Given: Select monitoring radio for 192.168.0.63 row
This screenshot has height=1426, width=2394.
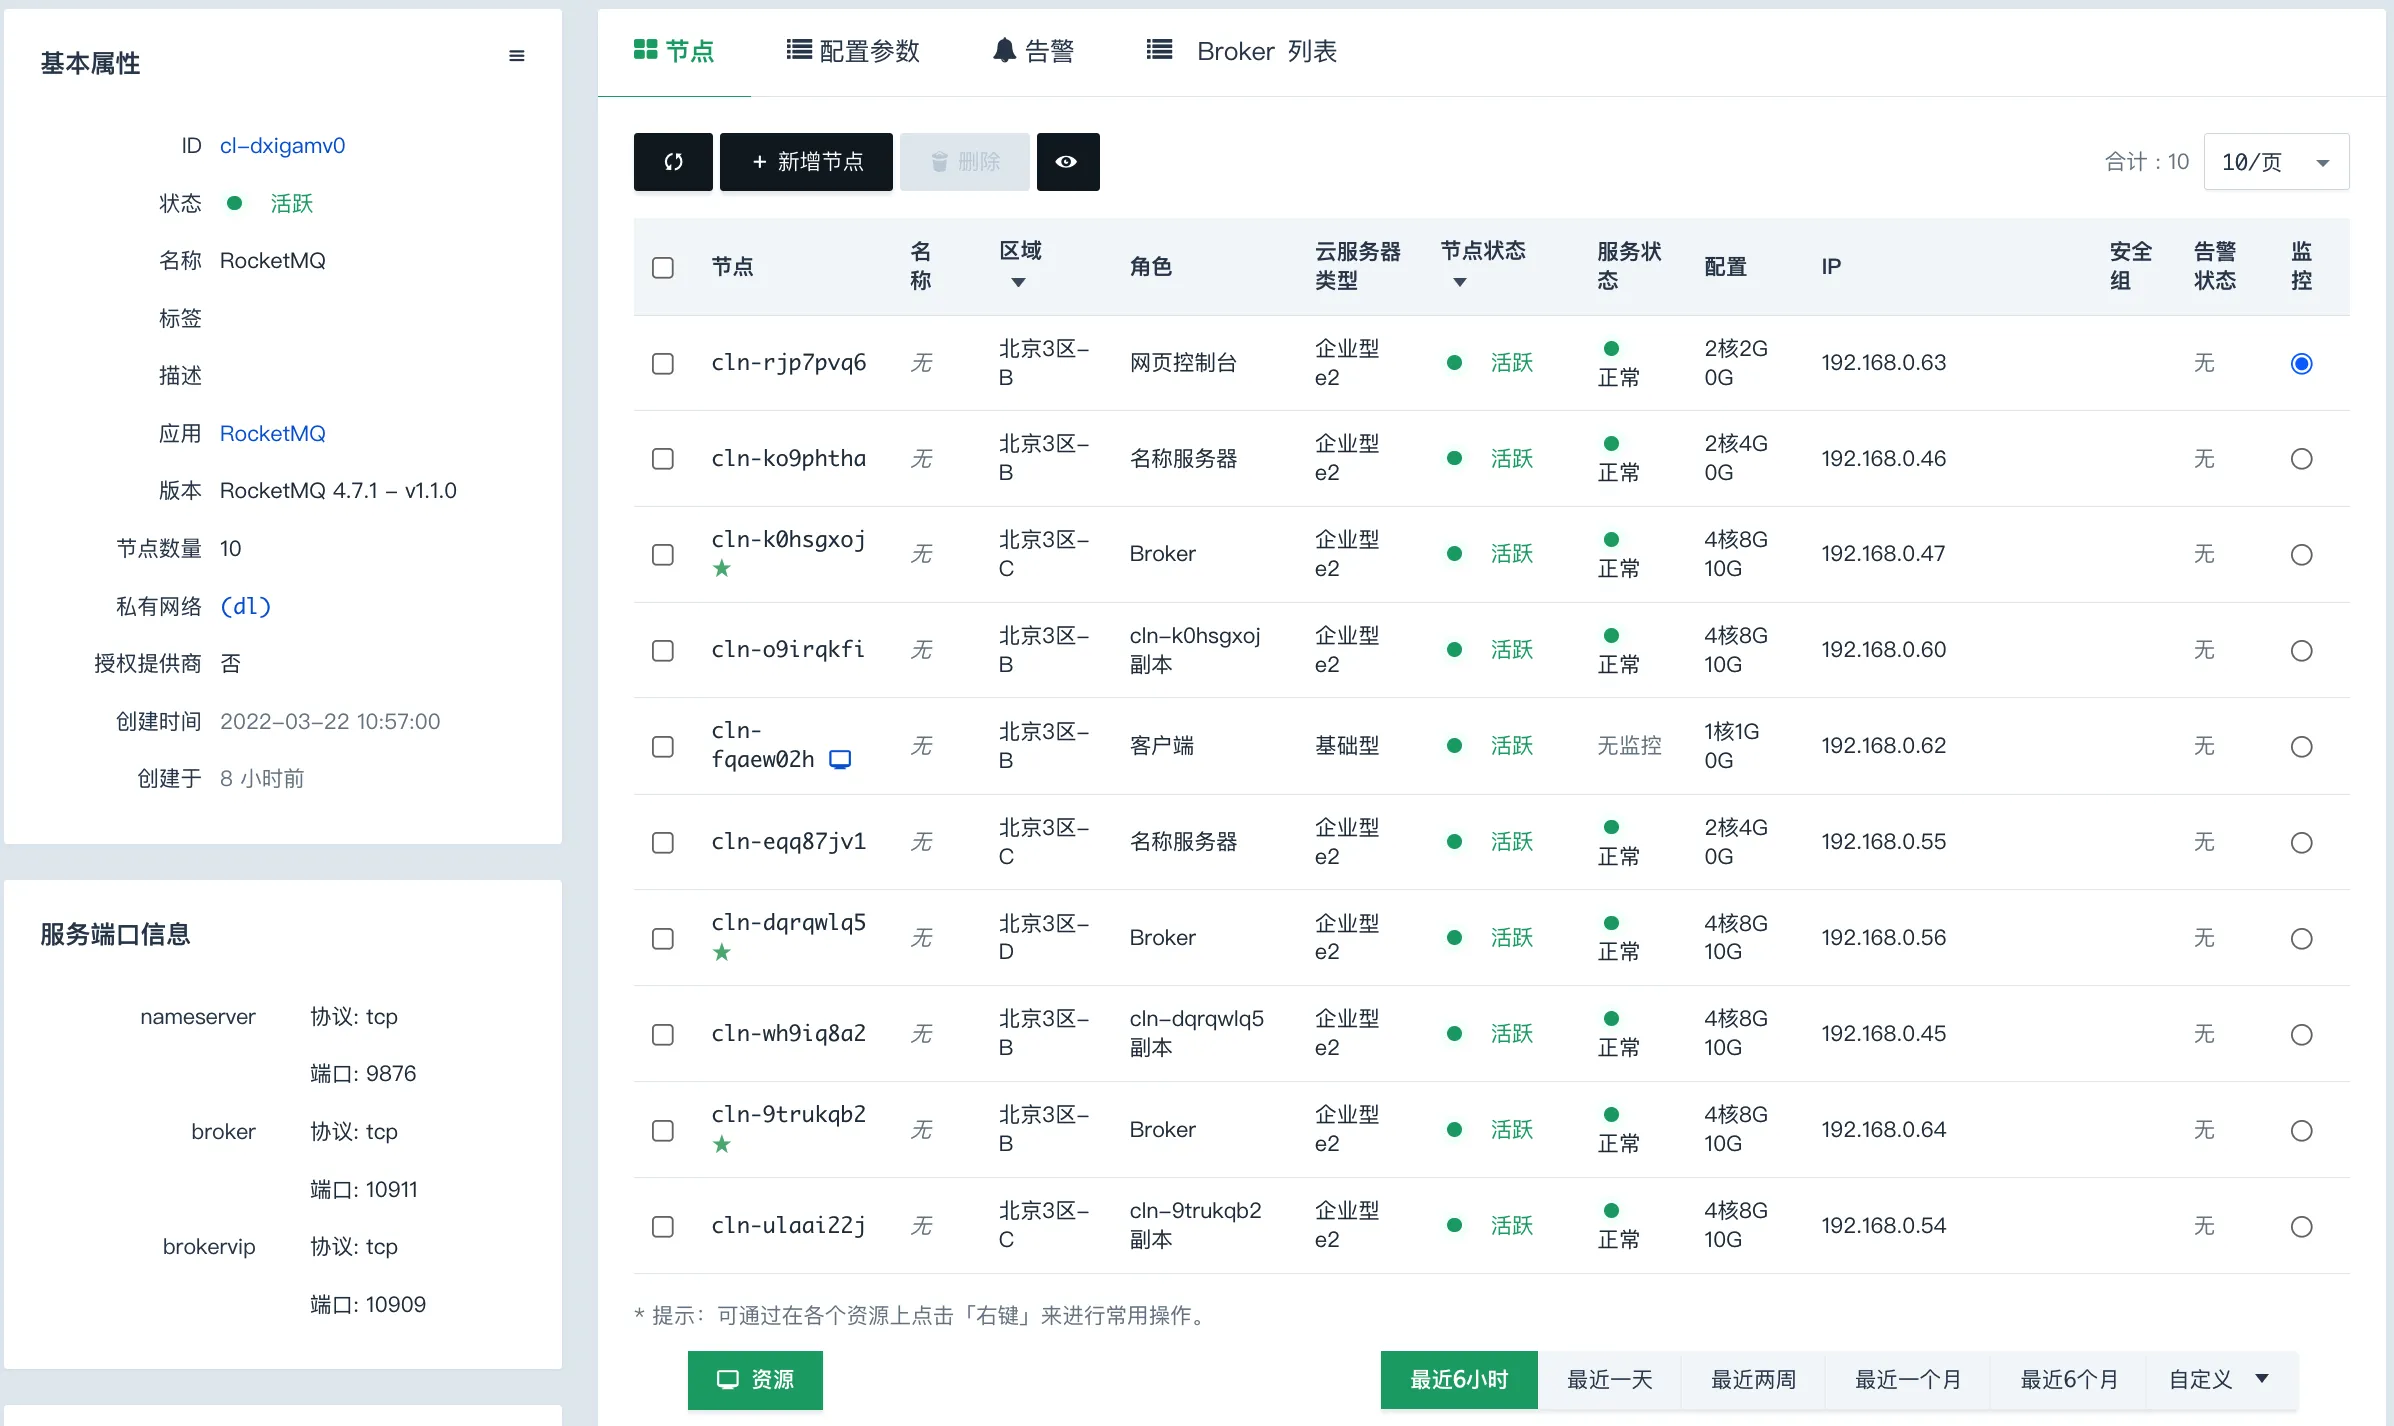Looking at the screenshot, I should pyautogui.click(x=2302, y=364).
